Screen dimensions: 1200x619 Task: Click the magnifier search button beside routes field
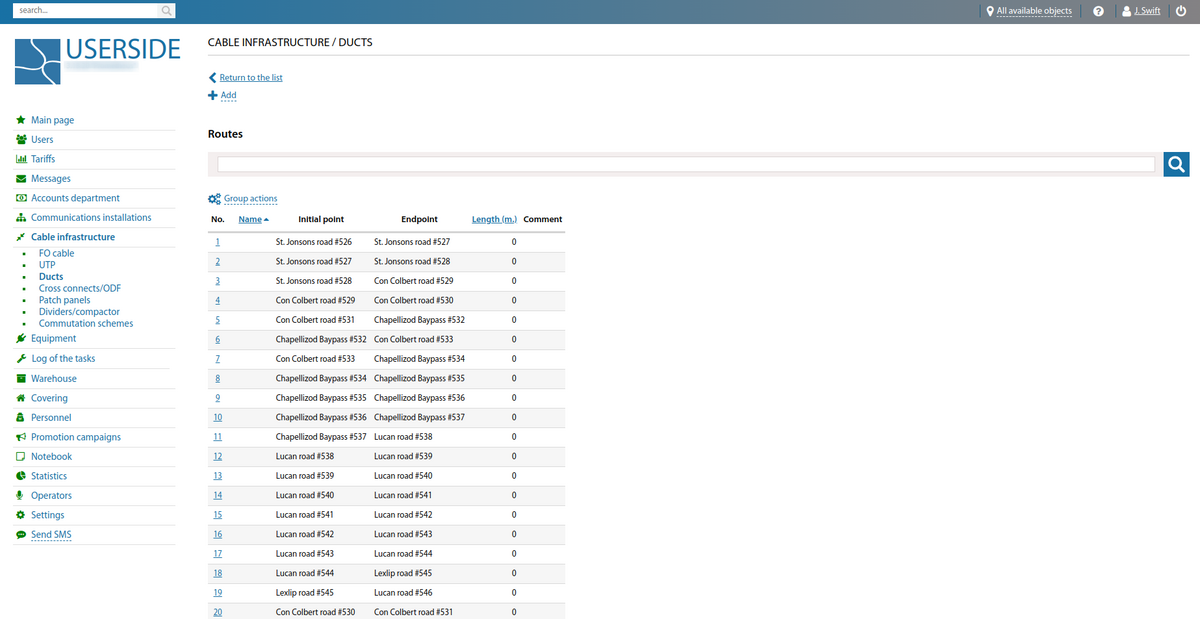1176,164
